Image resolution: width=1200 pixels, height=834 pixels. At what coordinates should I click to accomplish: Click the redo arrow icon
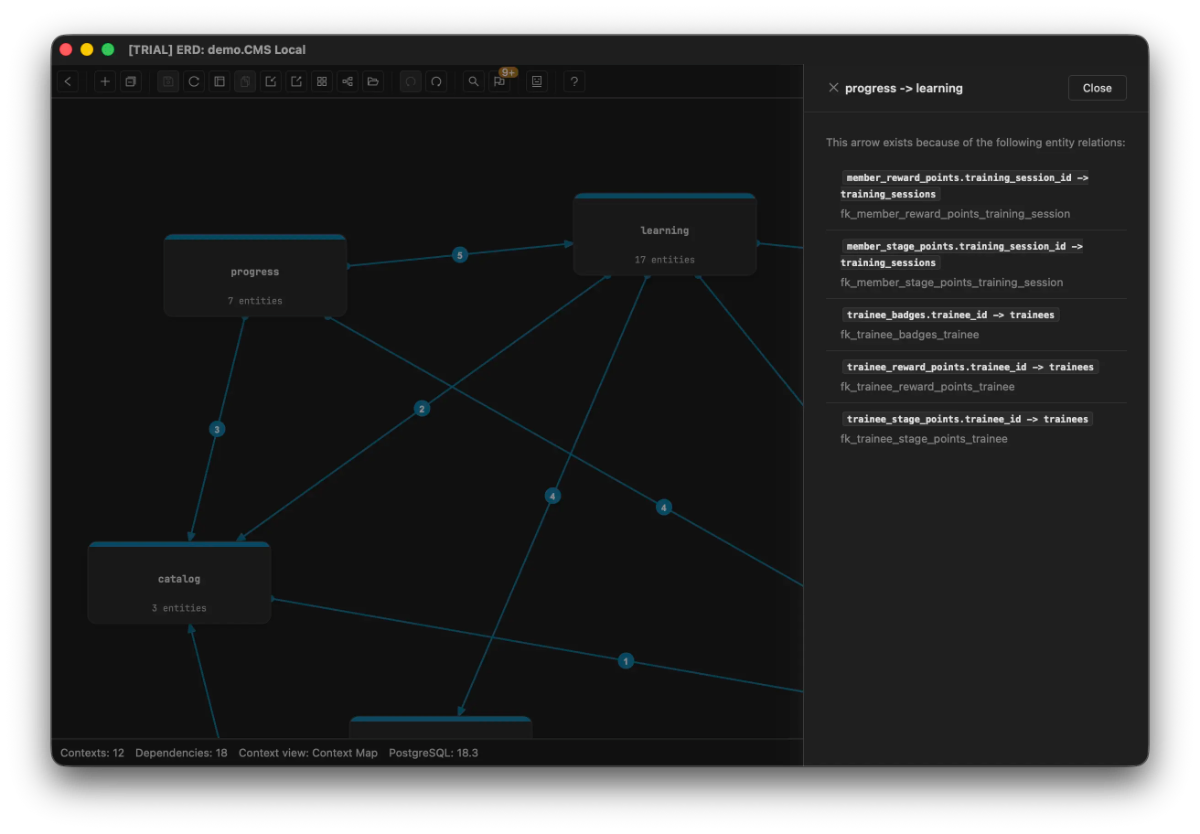click(436, 82)
